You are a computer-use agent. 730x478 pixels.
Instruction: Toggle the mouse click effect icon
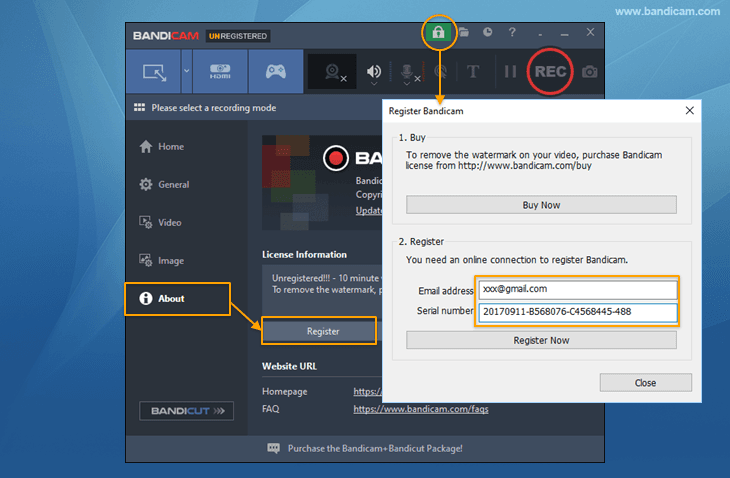(440, 72)
